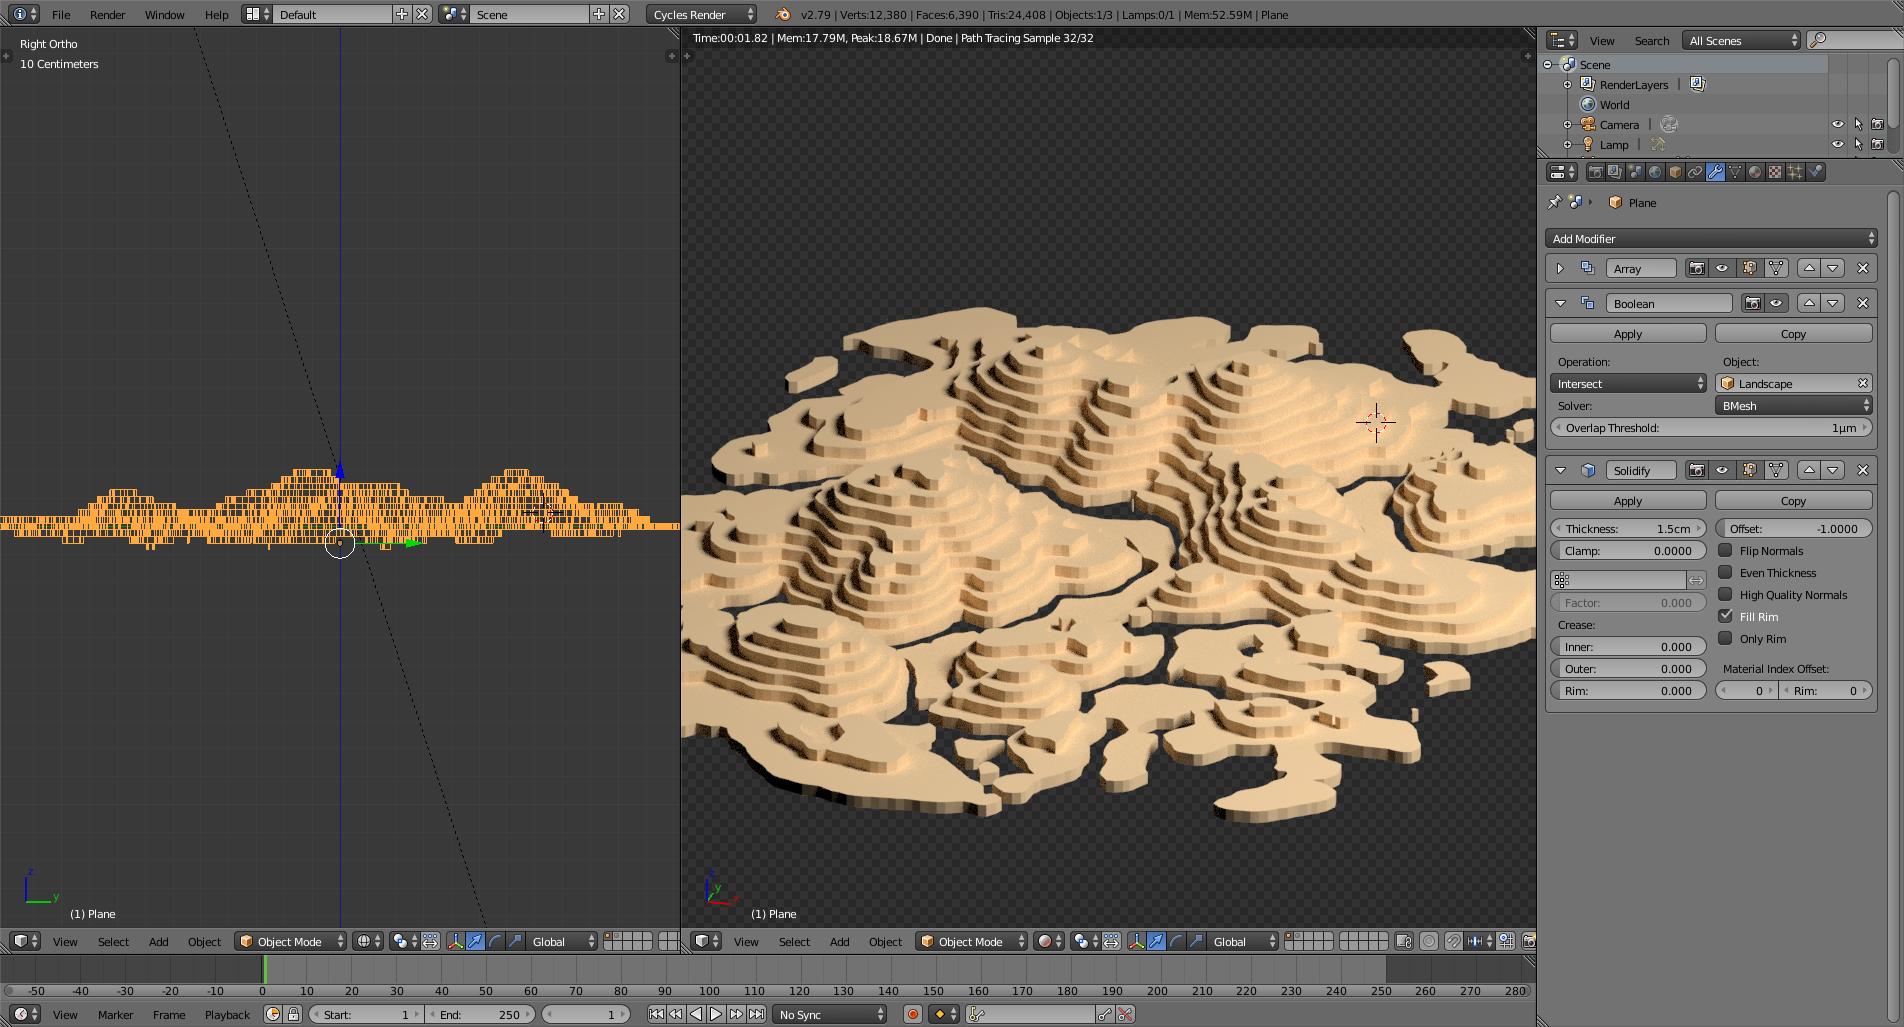Uncheck the Fill Rim checkbox
The height and width of the screenshot is (1027, 1904).
coord(1725,616)
